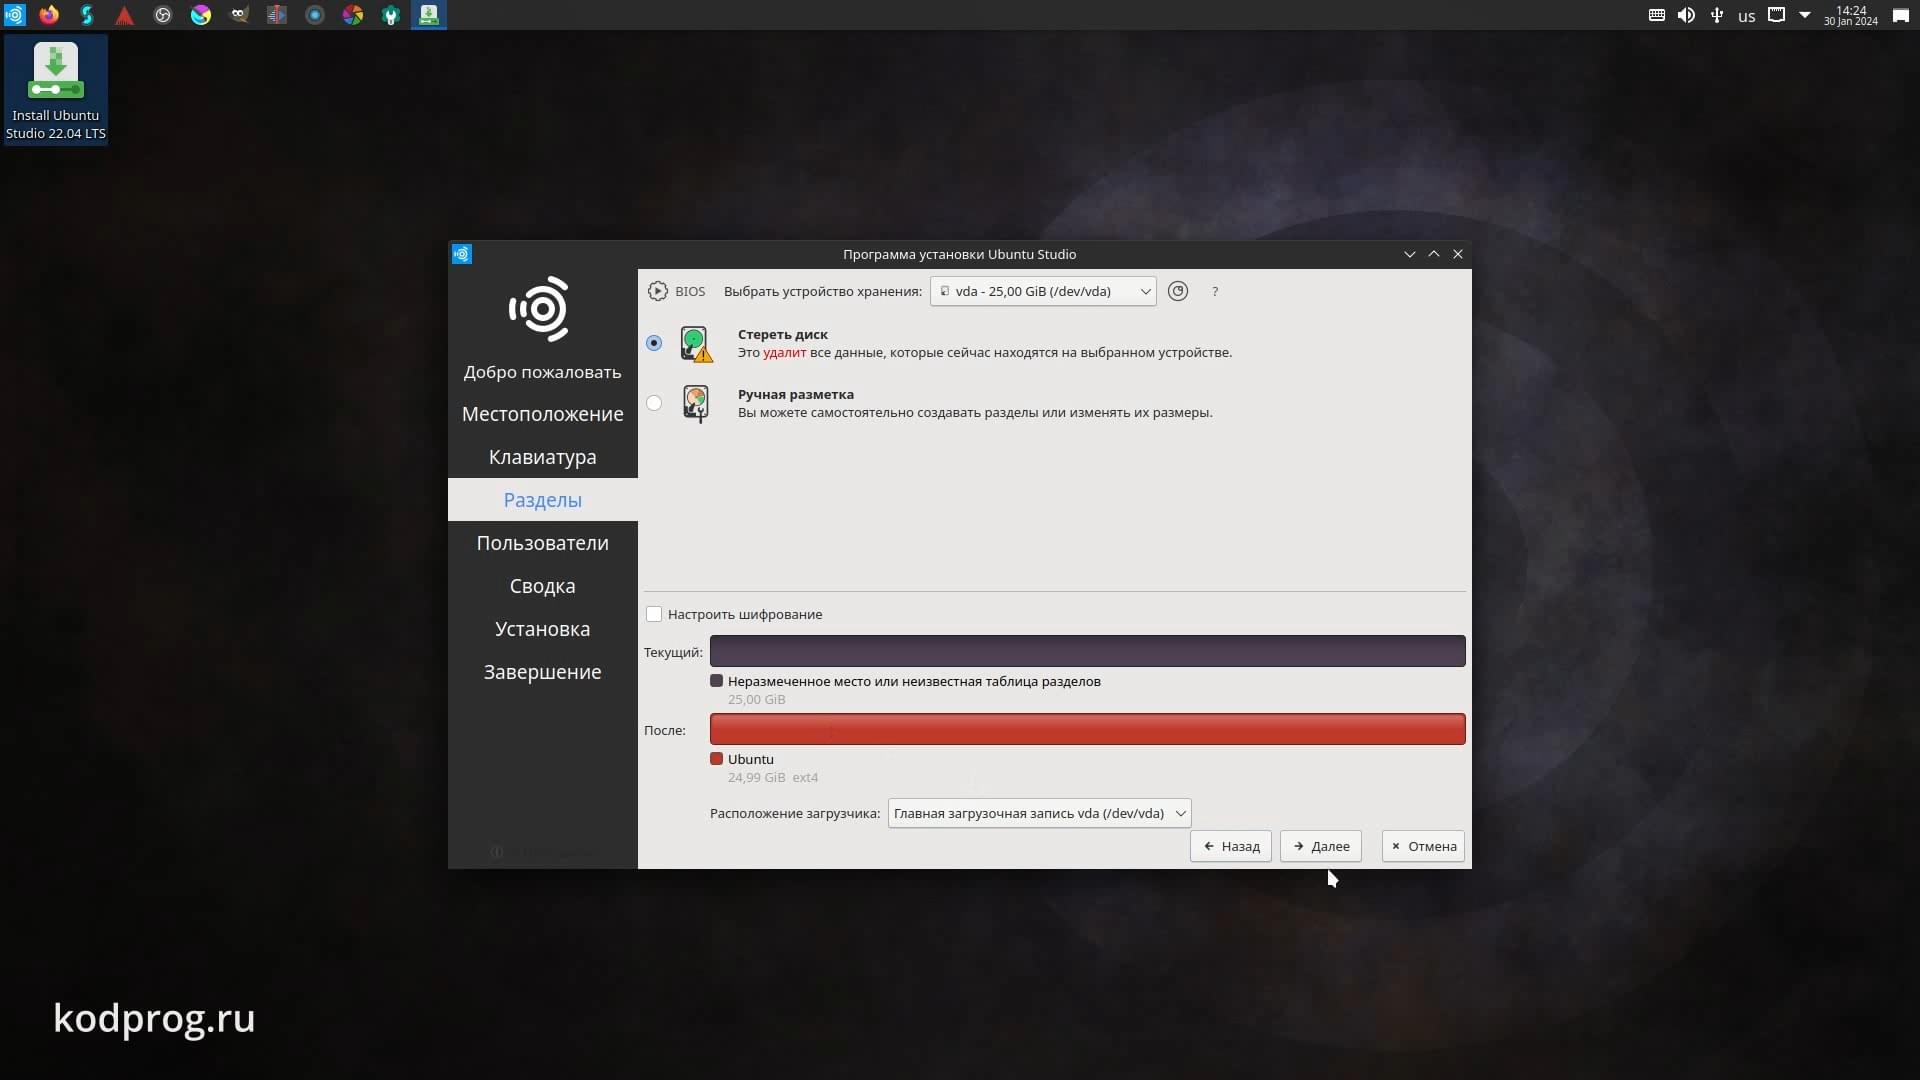The height and width of the screenshot is (1080, 1920).
Task: Click the 'Отмена' cancel button
Action: 1423,846
